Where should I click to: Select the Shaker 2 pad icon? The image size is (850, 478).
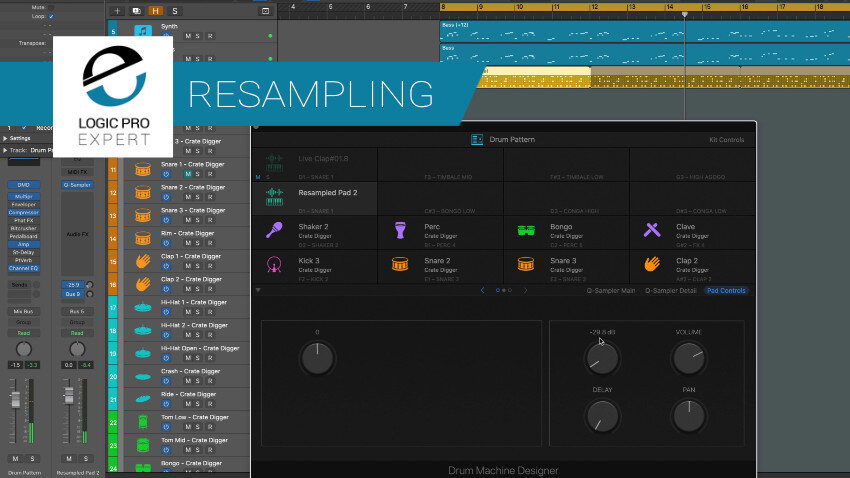click(x=274, y=230)
